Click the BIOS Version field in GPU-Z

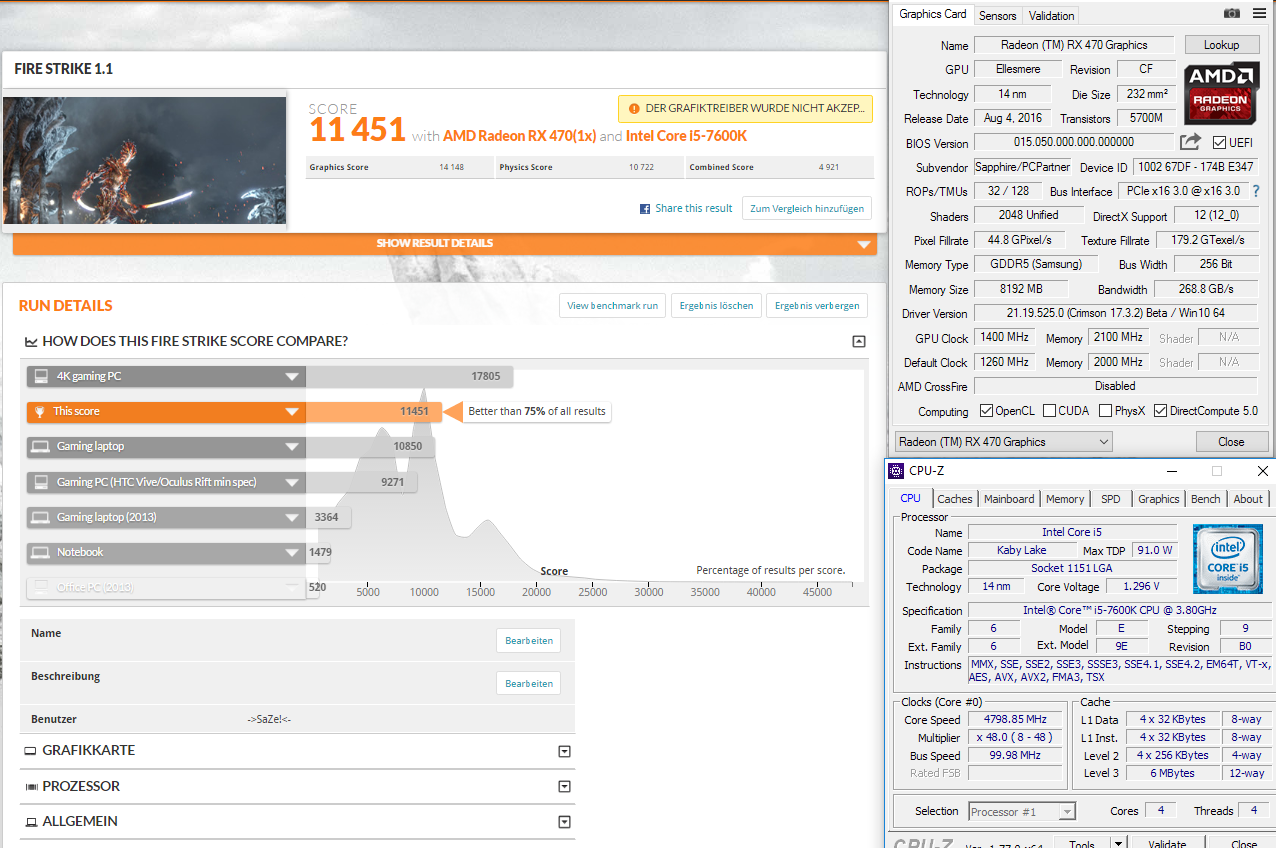pyautogui.click(x=1073, y=143)
